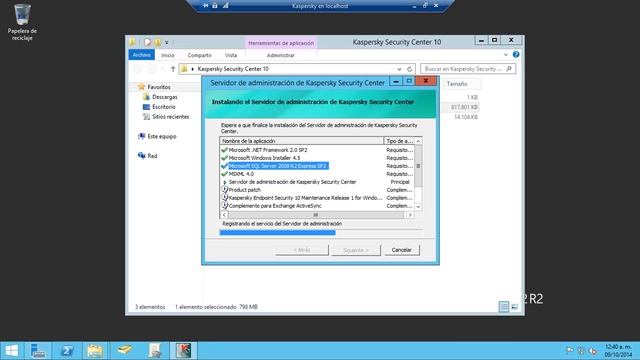Click the Kaspersky Security Center 10 address path
This screenshot has height=360, width=640.
[x=233, y=69]
